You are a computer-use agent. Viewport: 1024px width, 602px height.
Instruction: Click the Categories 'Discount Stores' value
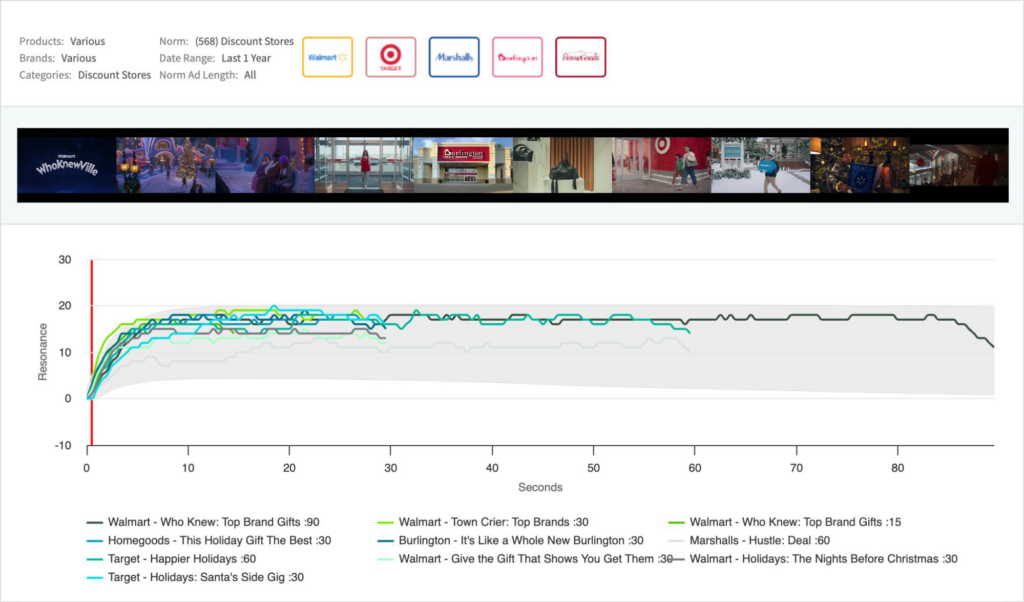pyautogui.click(x=114, y=75)
